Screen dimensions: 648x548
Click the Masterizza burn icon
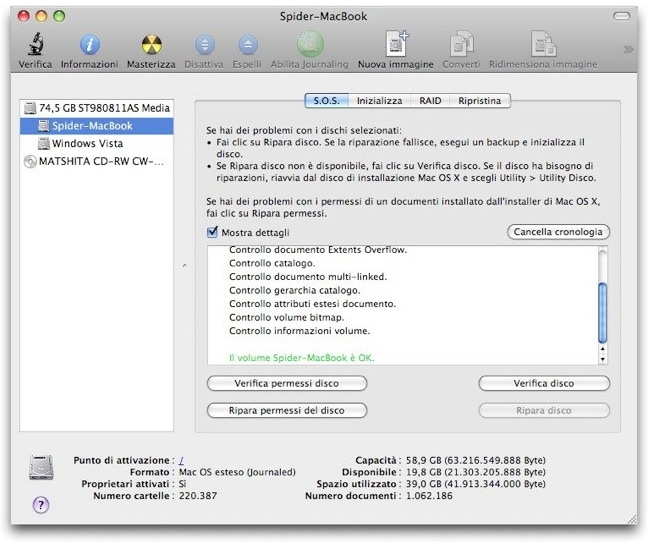(151, 45)
